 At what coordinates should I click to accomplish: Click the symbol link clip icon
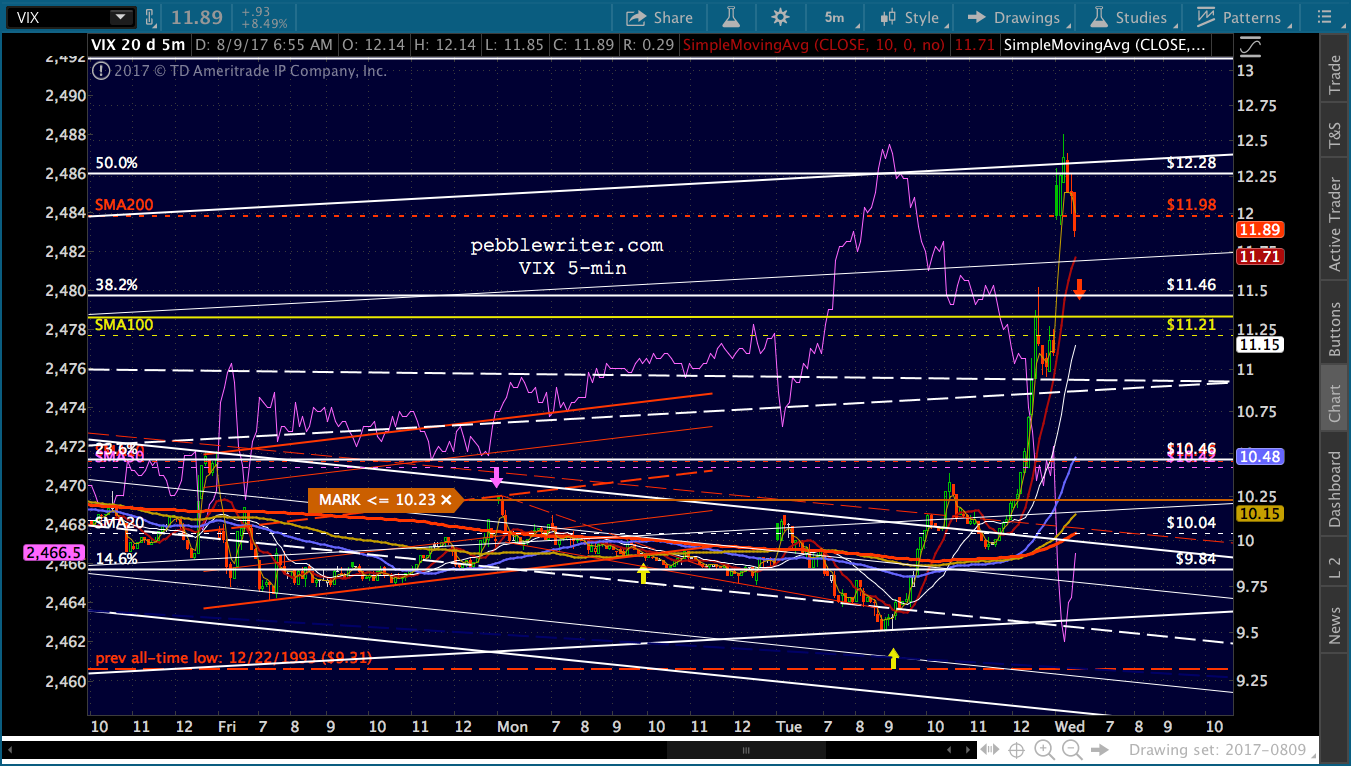tap(150, 17)
